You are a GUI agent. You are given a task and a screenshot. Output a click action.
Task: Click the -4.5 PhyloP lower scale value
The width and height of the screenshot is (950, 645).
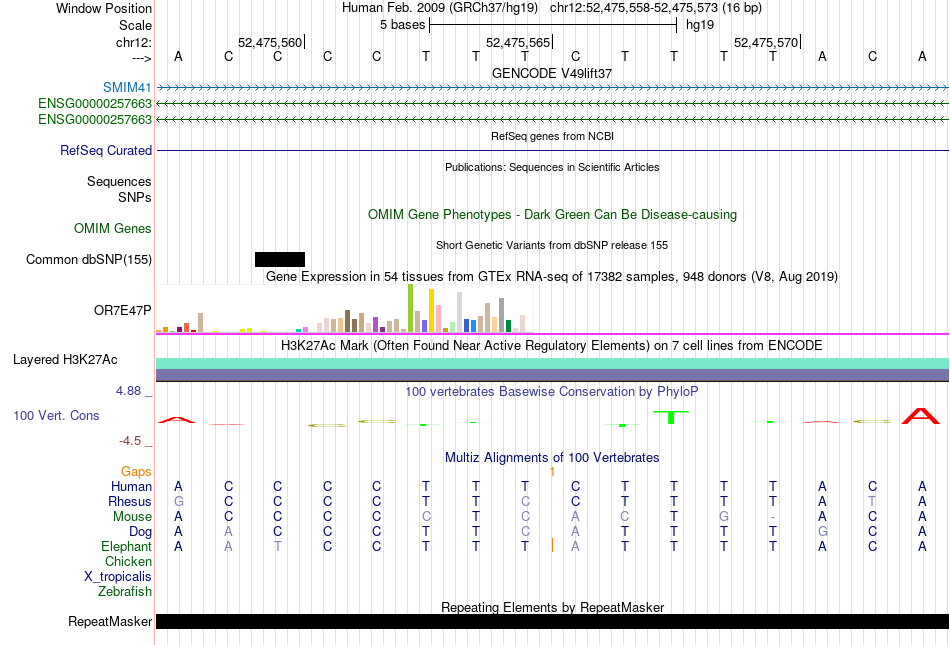[130, 440]
